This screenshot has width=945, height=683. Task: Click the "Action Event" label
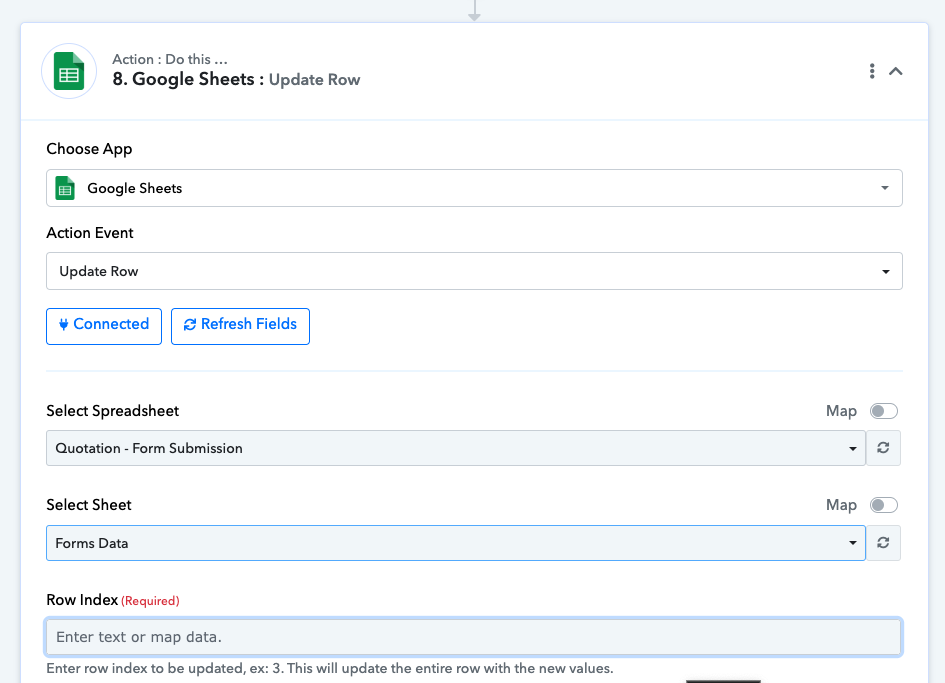click(90, 233)
